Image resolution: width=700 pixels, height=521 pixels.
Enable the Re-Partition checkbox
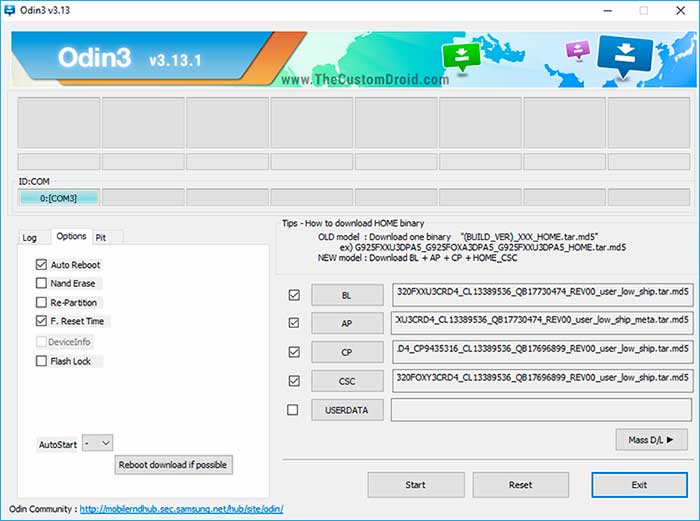click(x=41, y=303)
